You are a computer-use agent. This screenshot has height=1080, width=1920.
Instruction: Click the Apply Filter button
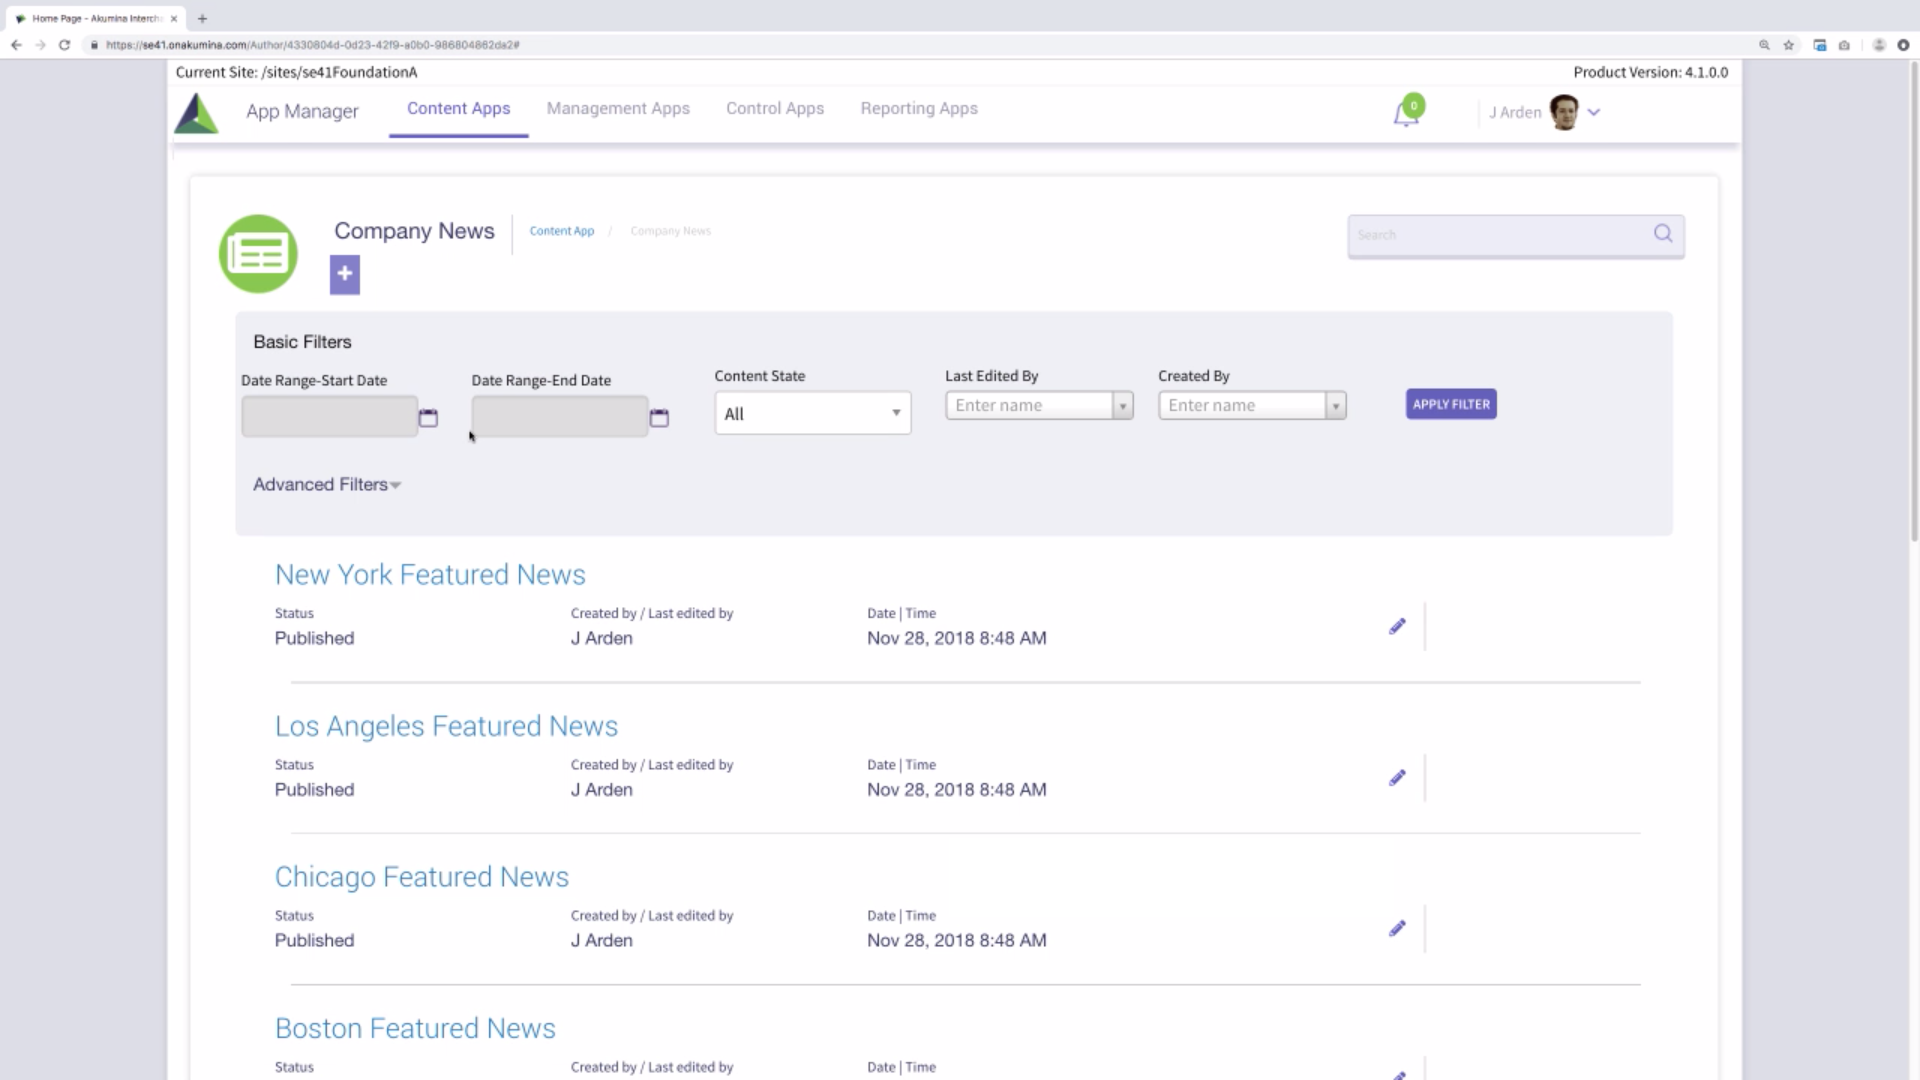(x=1450, y=404)
